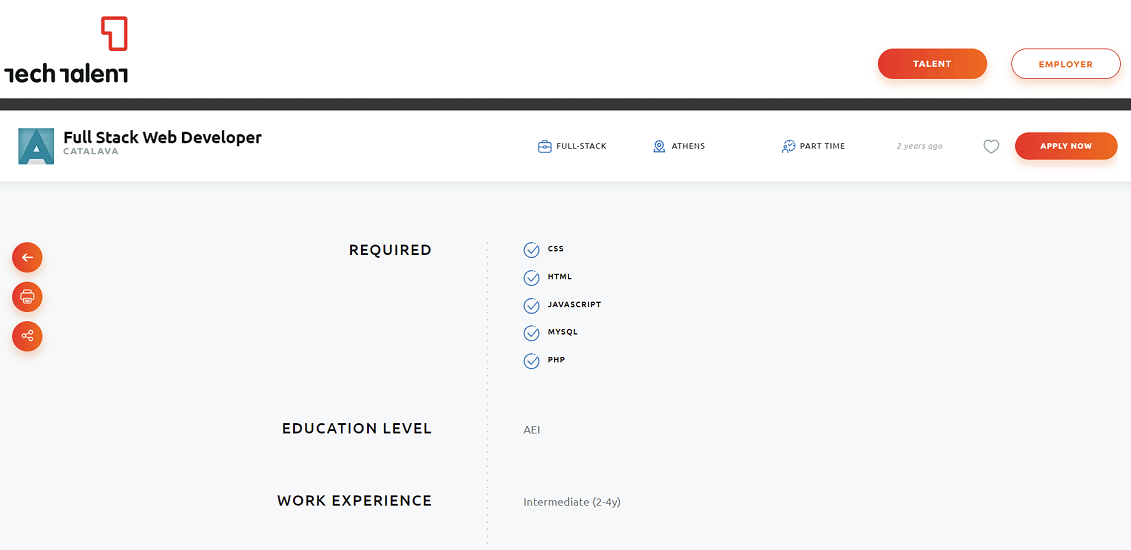1131x550 pixels.
Task: Click the Full-Stack category label
Action: [x=581, y=146]
